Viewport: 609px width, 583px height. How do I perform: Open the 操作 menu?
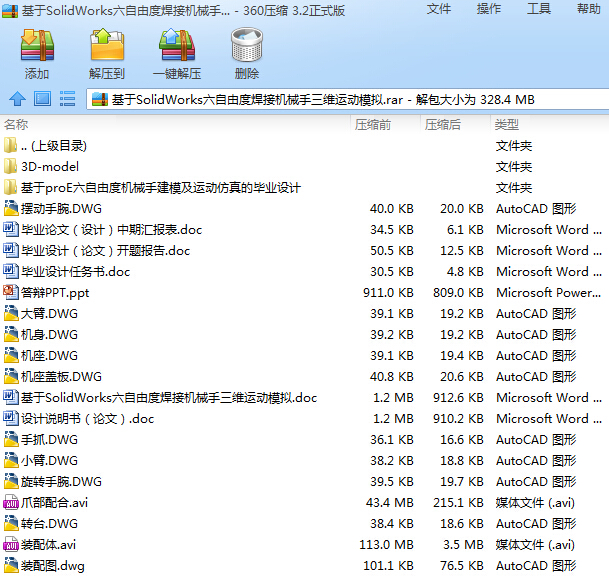[489, 9]
